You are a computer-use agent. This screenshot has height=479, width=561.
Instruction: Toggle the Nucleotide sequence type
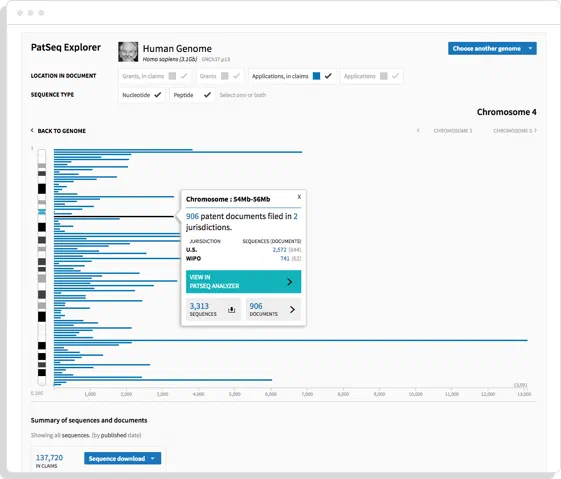click(x=142, y=95)
